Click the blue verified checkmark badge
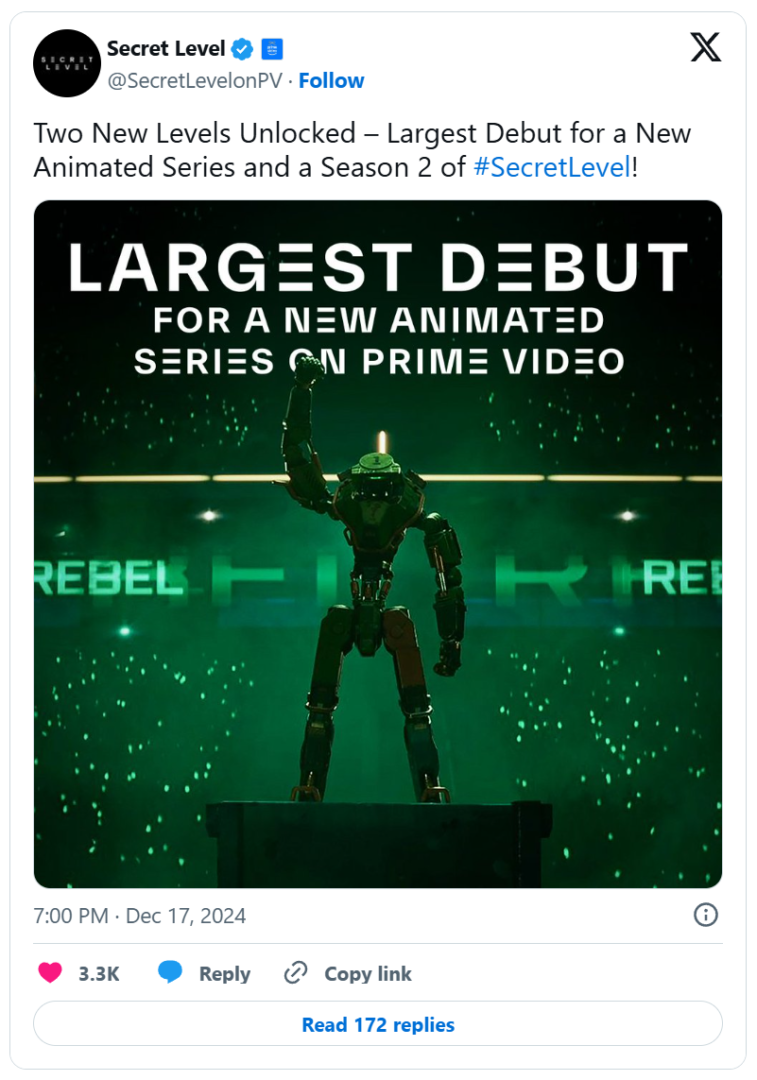757x1080 pixels. pyautogui.click(x=242, y=48)
